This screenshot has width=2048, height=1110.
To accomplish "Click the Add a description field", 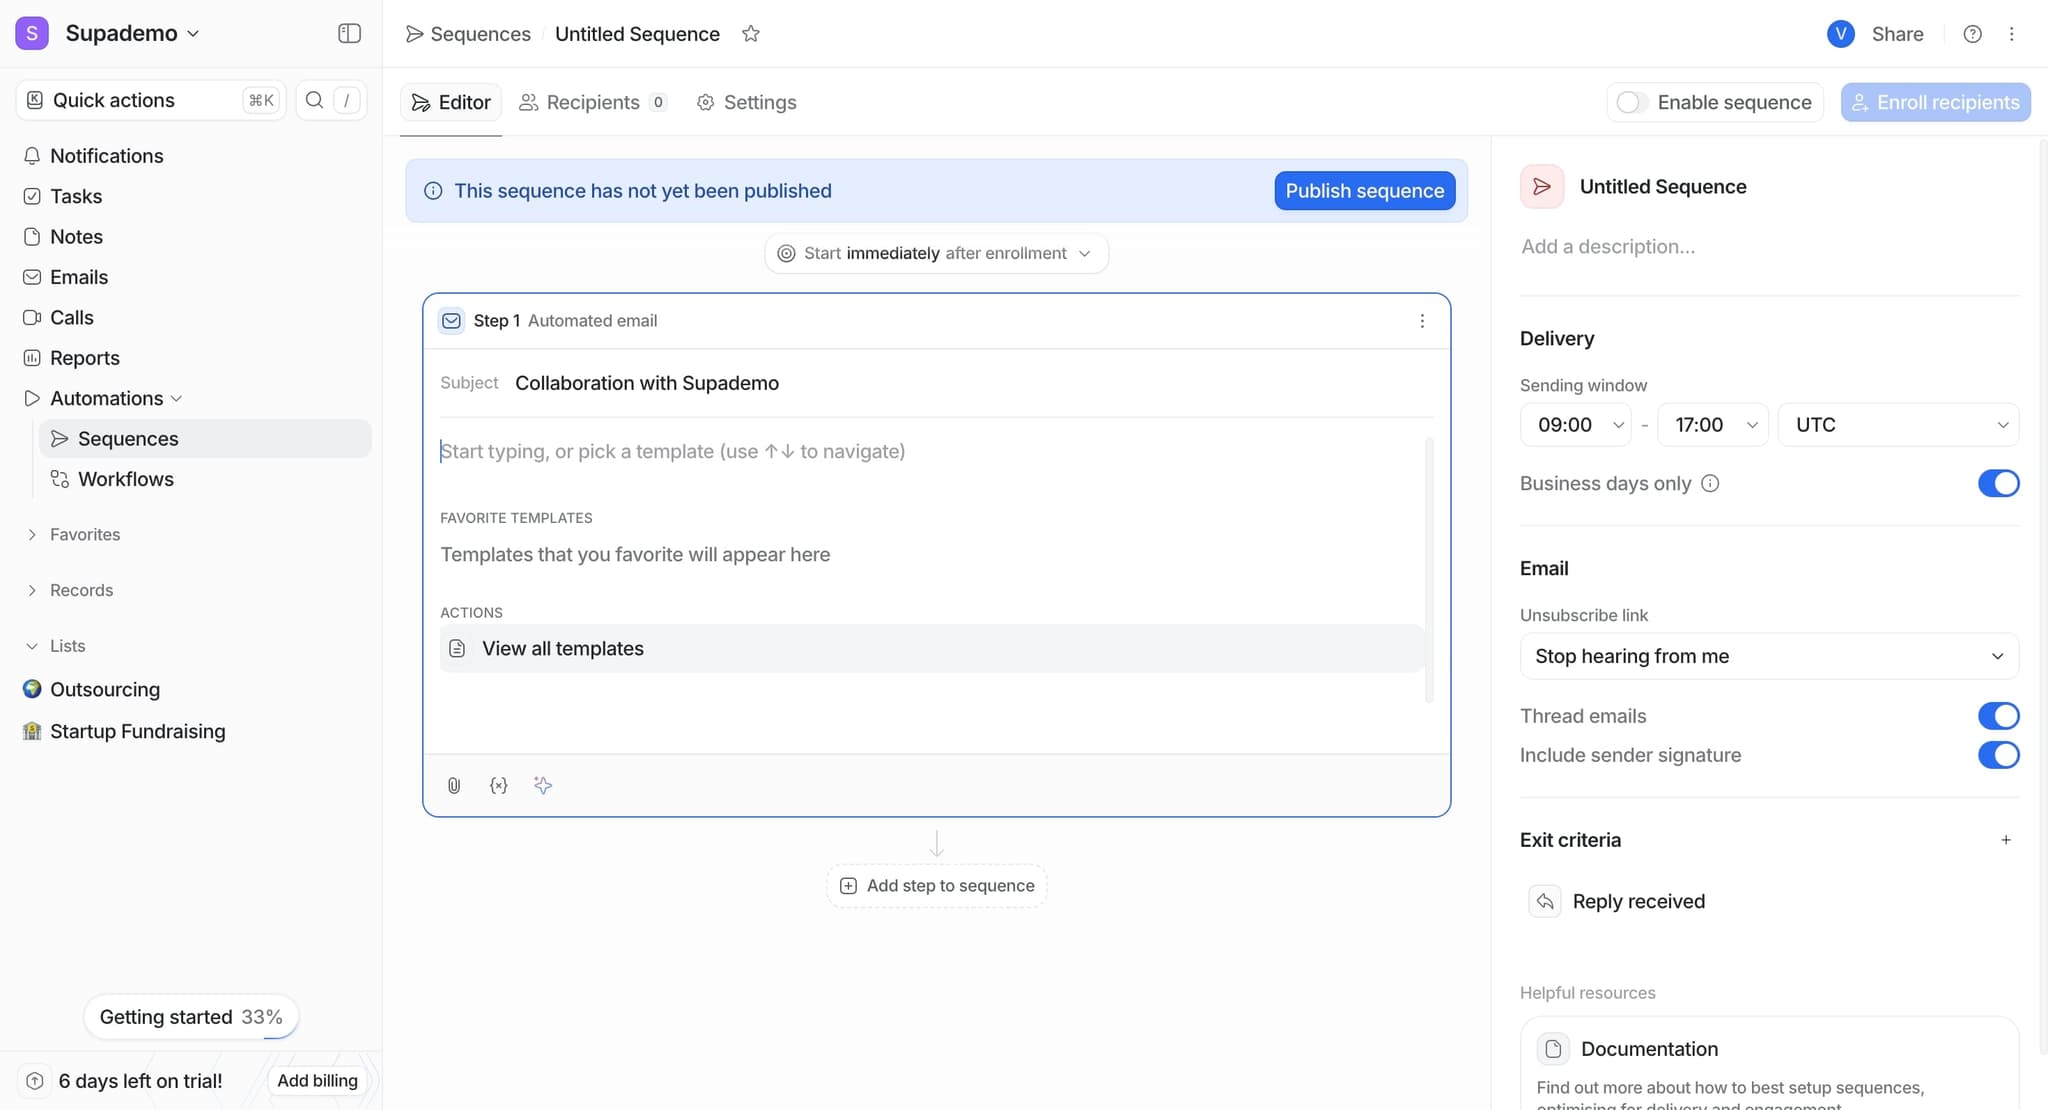I will coord(1607,246).
